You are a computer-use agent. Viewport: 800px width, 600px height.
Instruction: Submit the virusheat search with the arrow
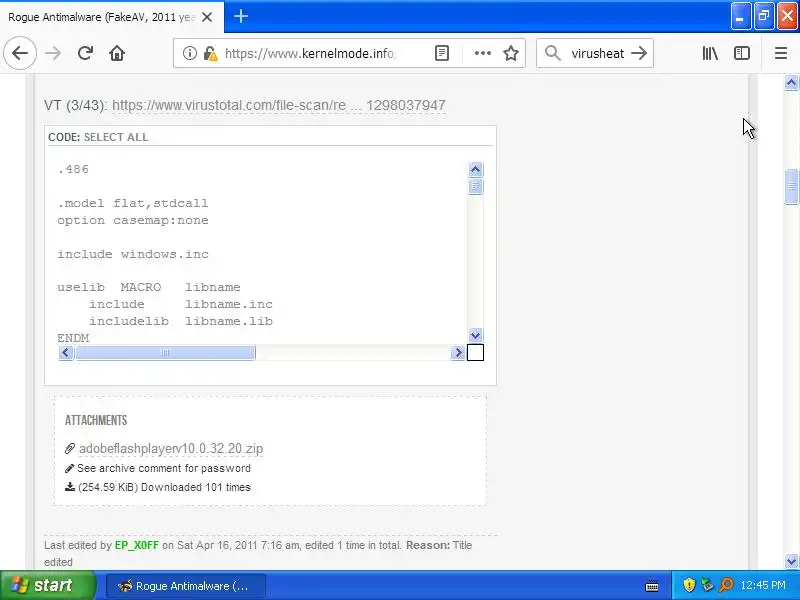pyautogui.click(x=639, y=53)
